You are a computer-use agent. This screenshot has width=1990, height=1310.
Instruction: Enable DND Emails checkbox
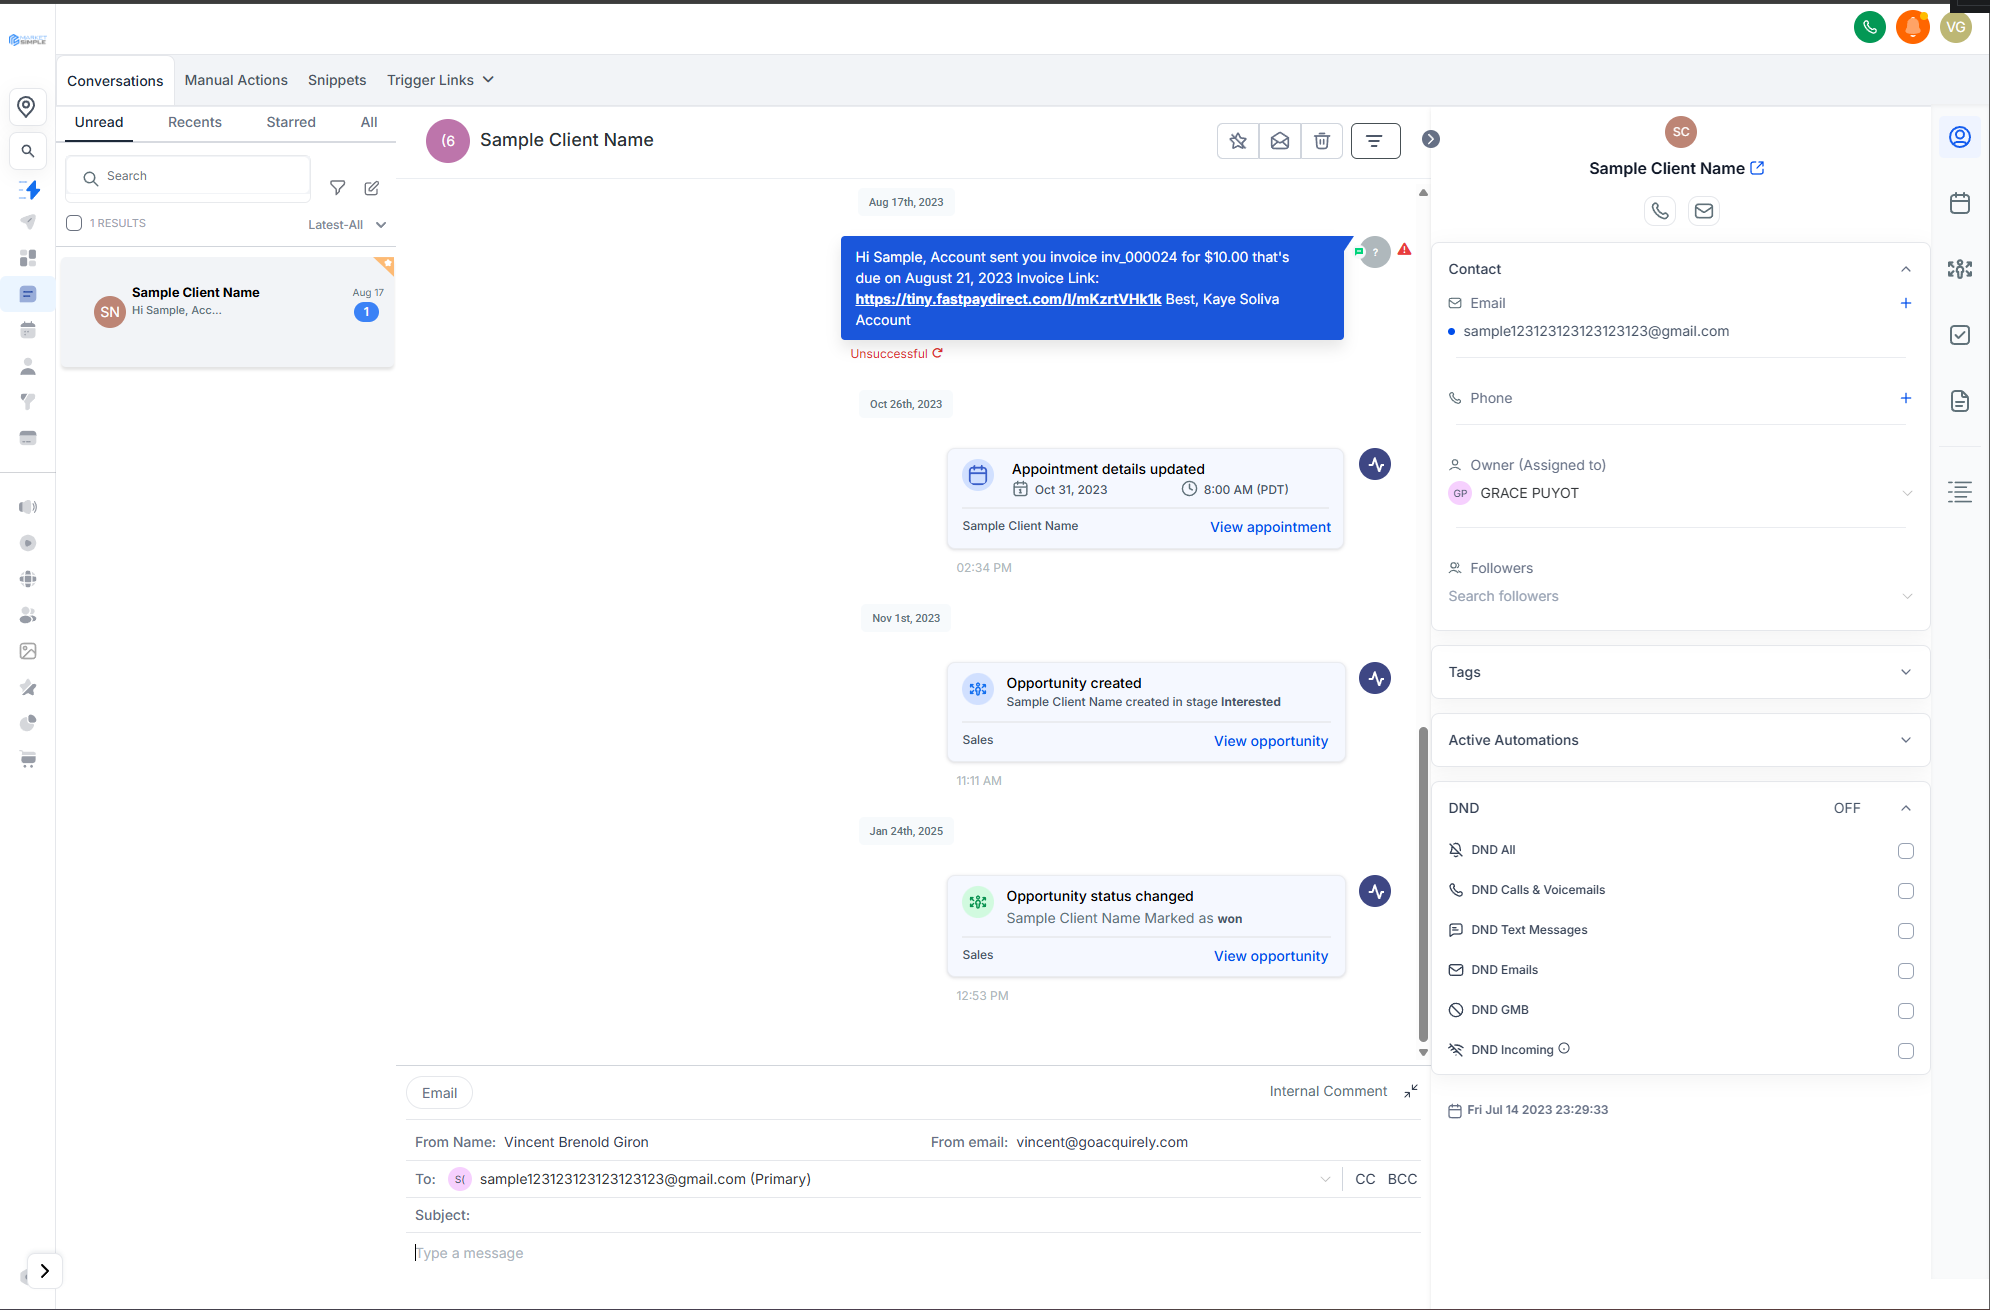(x=1906, y=971)
